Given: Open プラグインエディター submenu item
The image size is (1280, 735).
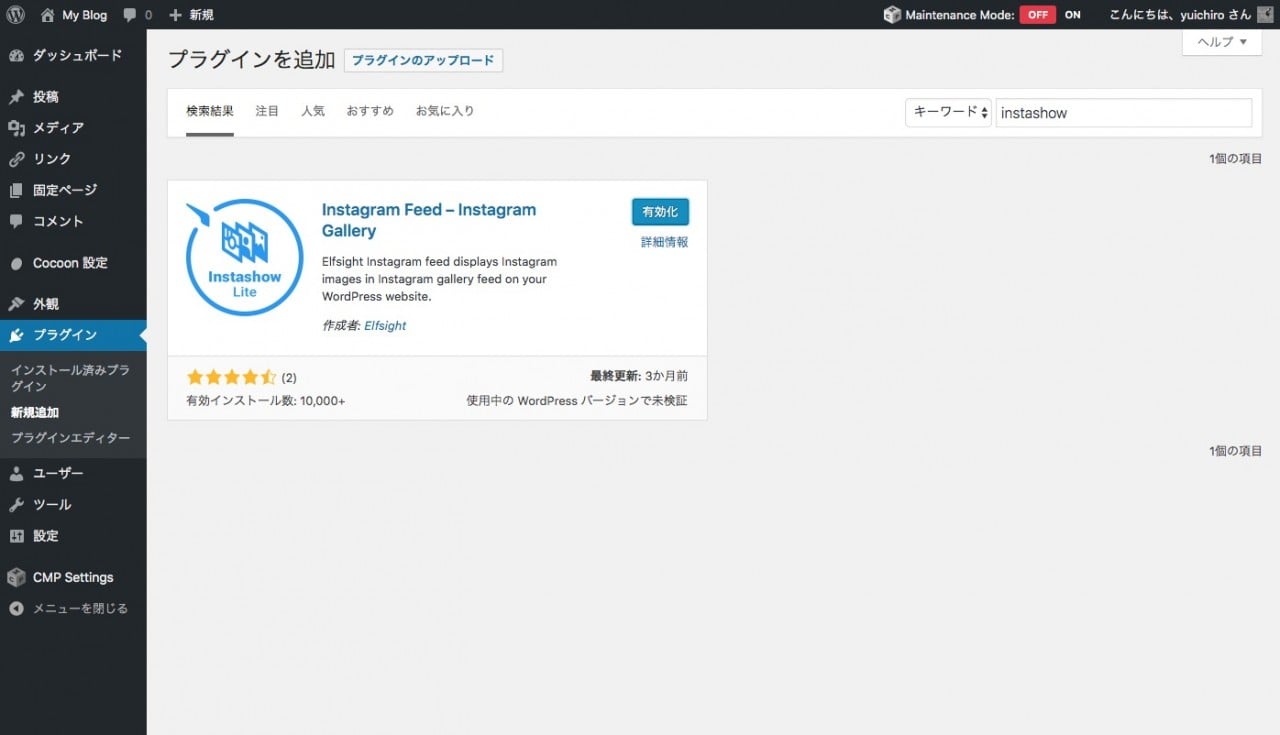Looking at the screenshot, I should tap(70, 438).
